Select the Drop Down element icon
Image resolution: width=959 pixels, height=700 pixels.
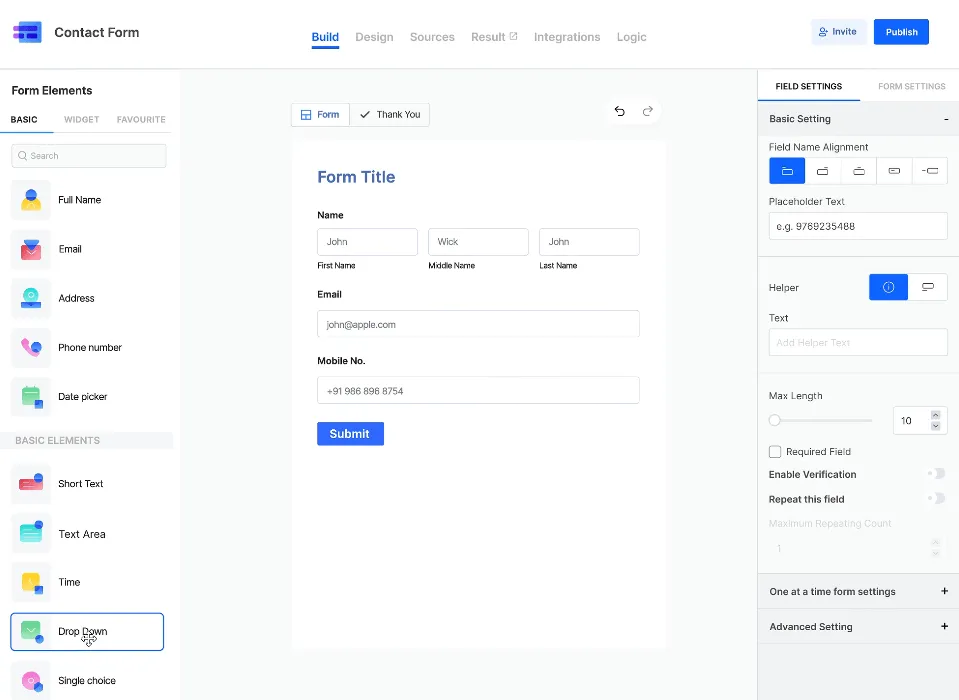tap(31, 632)
